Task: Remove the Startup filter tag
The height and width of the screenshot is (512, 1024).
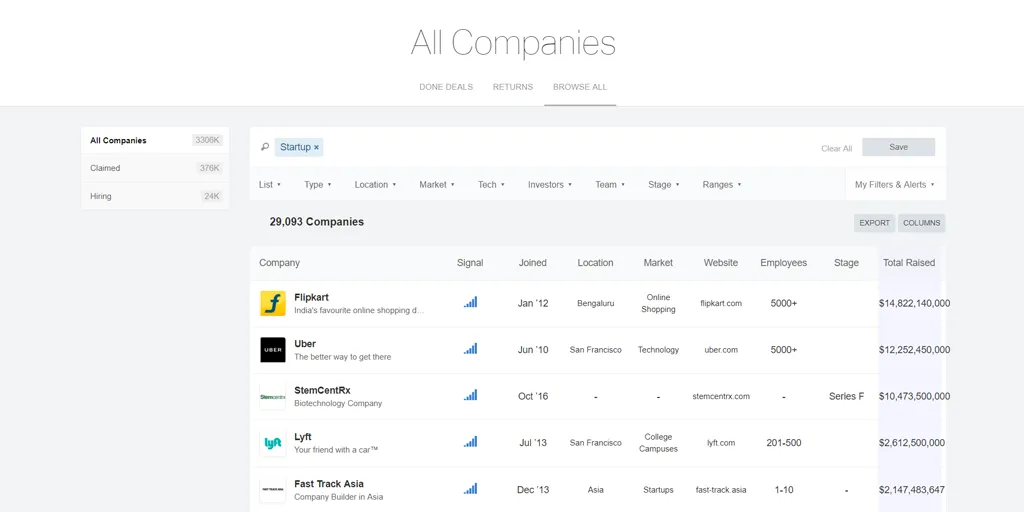Action: tap(316, 148)
